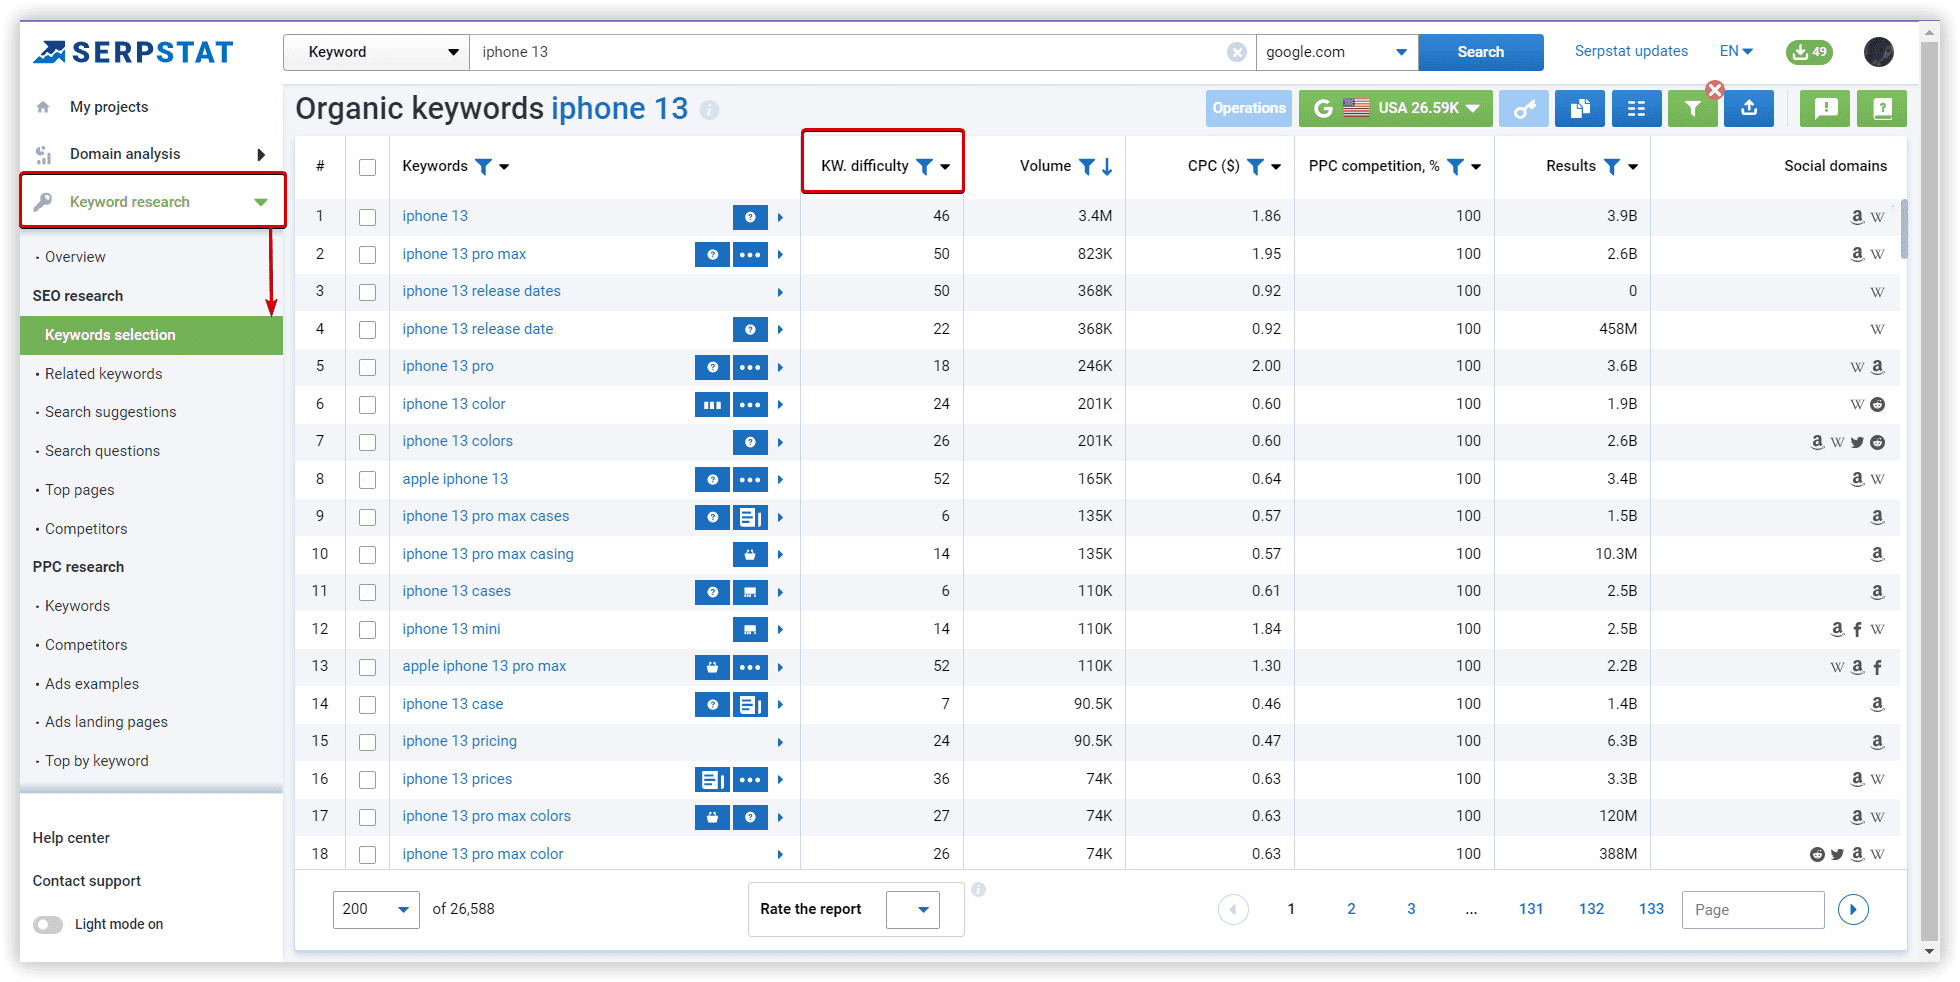
Task: Open My projects in sidebar
Action: (108, 107)
